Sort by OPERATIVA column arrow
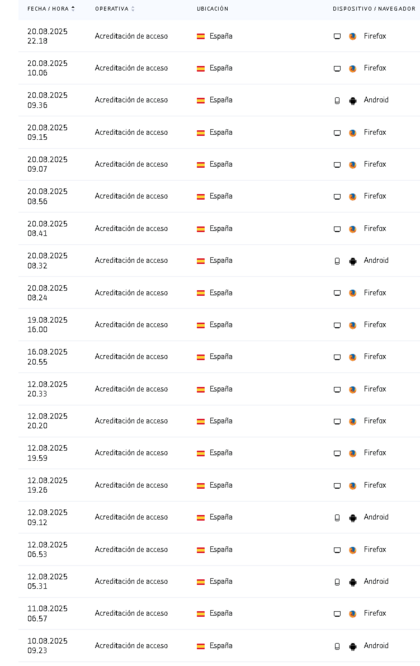Image resolution: width=420 pixels, height=666 pixels. pos(132,8)
